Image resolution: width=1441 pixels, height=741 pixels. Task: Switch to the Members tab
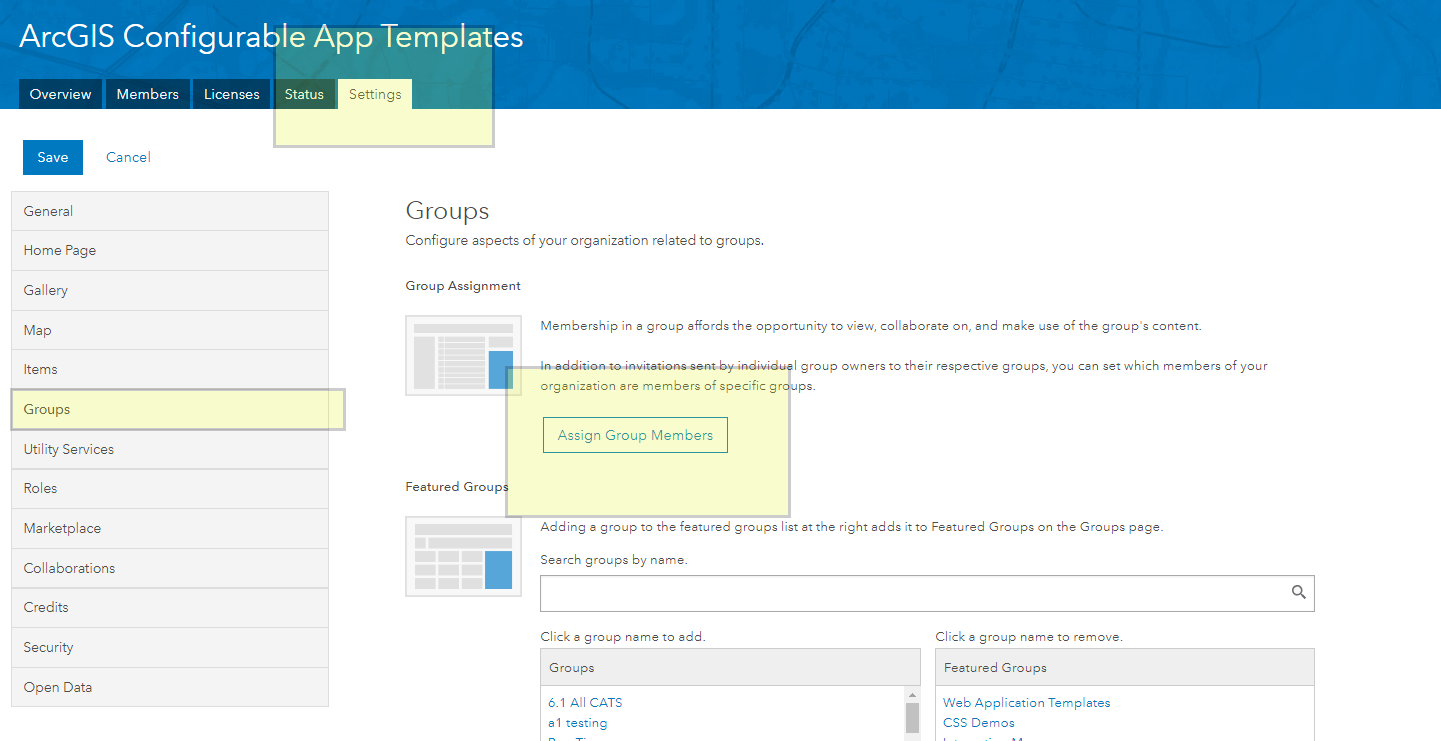click(147, 94)
